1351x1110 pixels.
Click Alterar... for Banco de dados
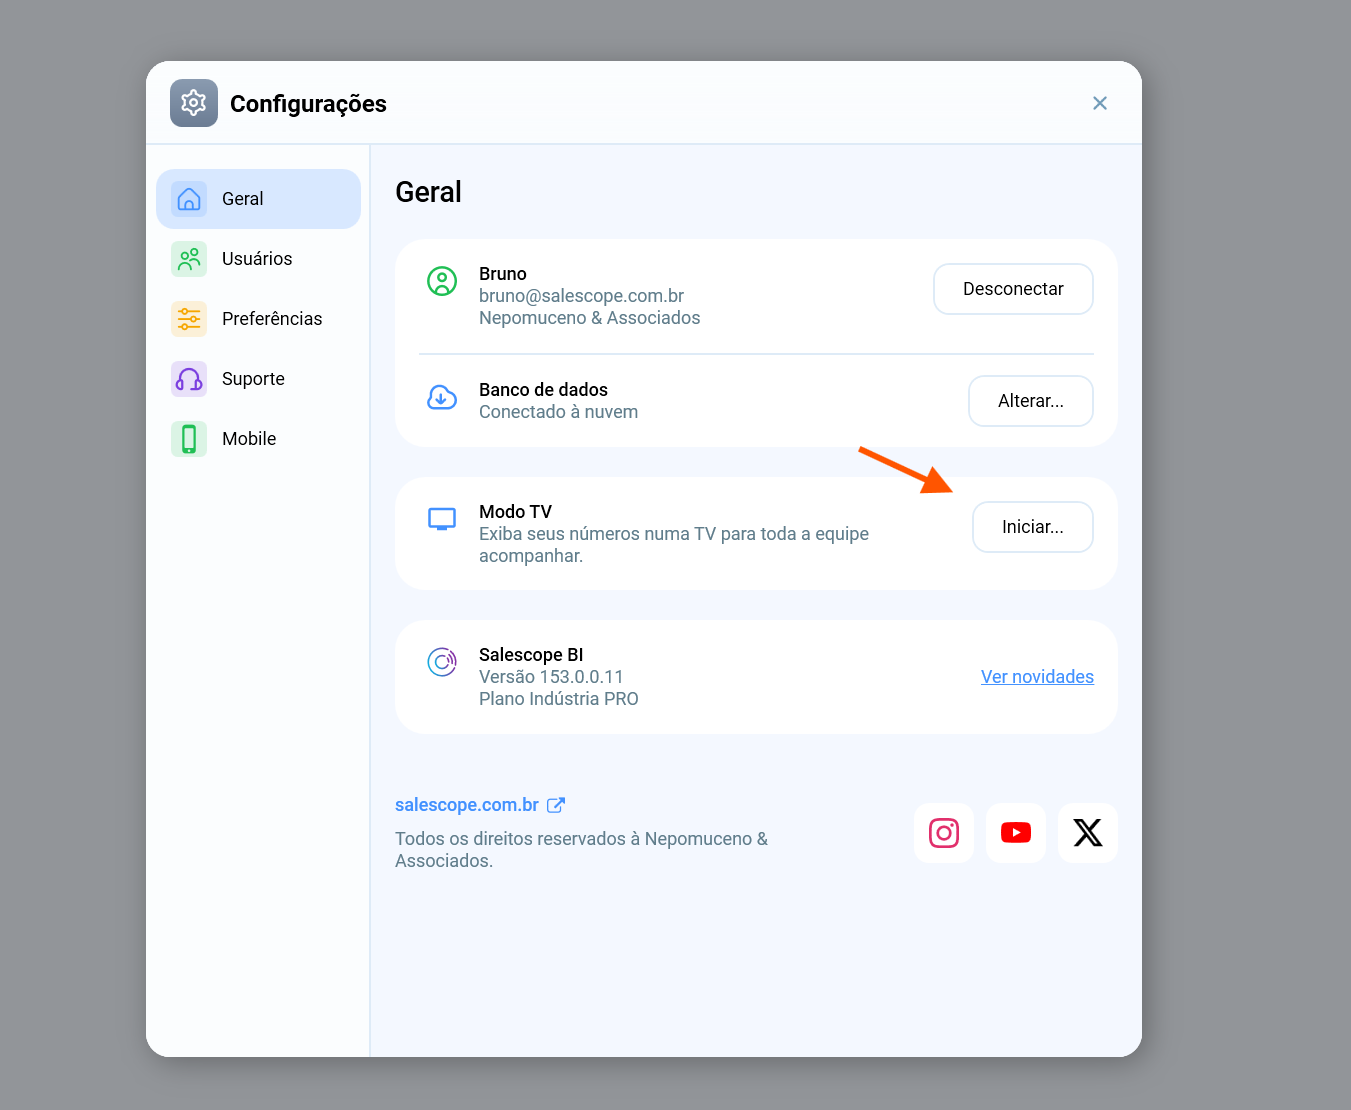point(1031,401)
